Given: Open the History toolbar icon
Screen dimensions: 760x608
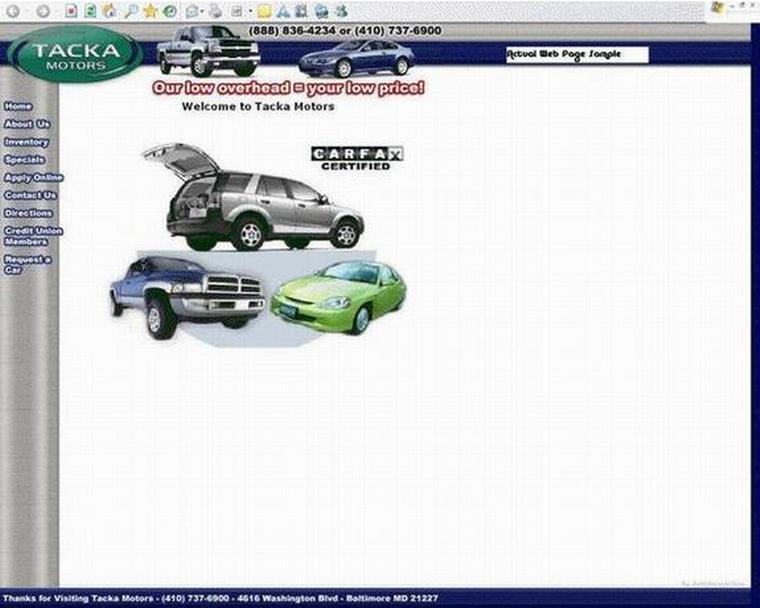Looking at the screenshot, I should click(170, 11).
